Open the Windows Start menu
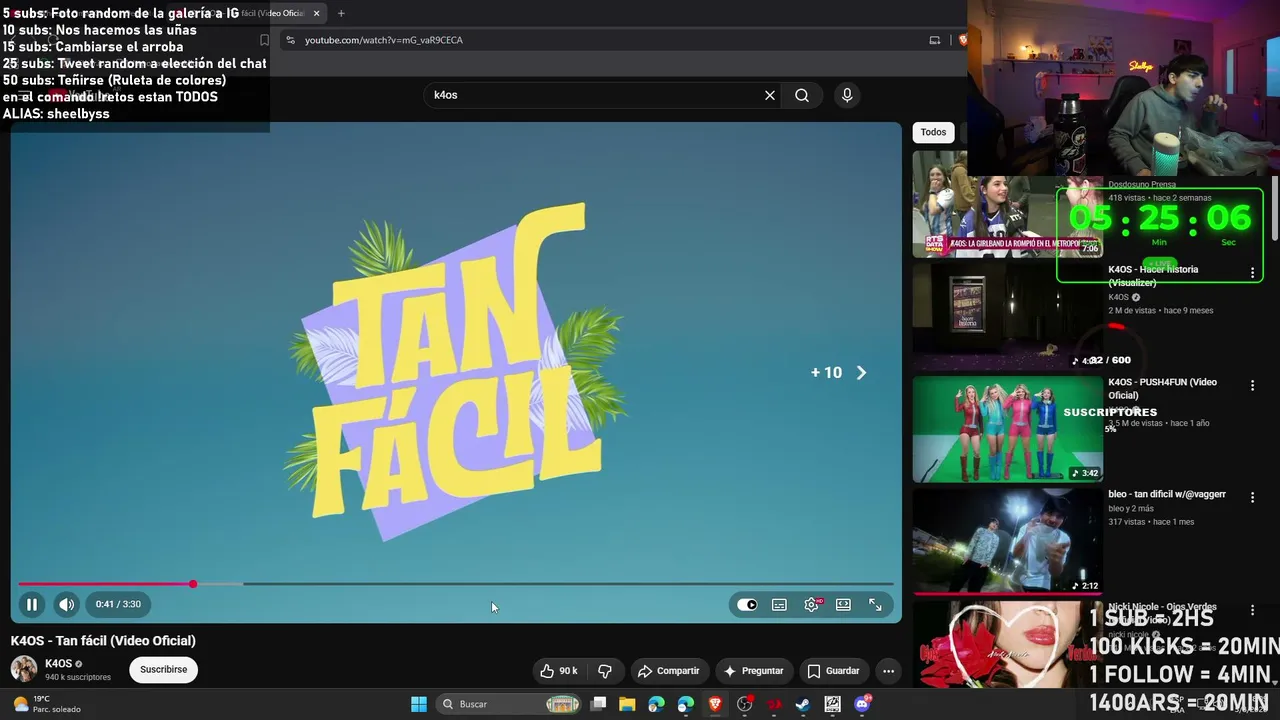The height and width of the screenshot is (720, 1280). [x=419, y=704]
